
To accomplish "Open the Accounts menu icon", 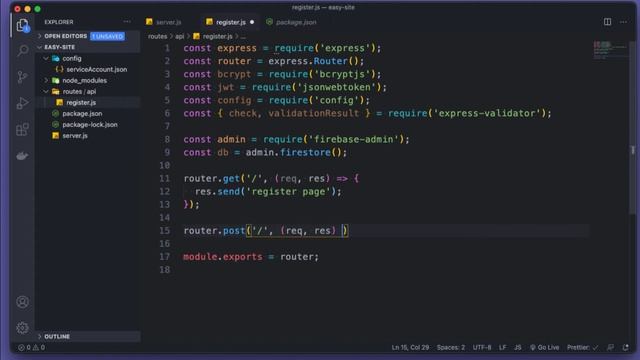I will (22, 302).
